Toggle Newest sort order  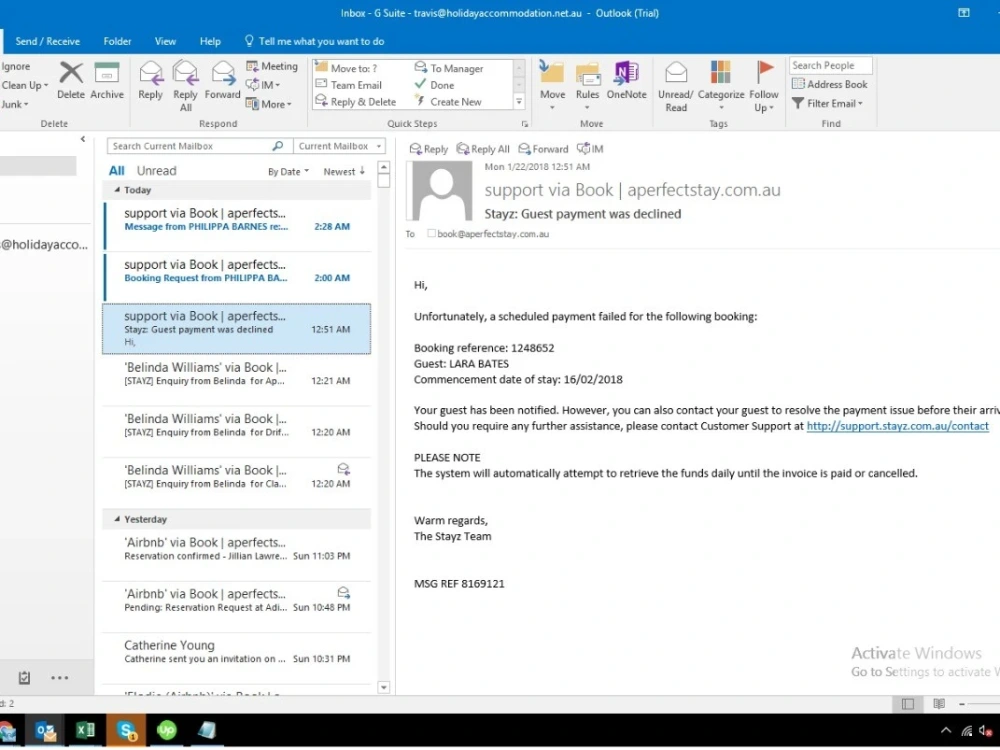pos(344,171)
